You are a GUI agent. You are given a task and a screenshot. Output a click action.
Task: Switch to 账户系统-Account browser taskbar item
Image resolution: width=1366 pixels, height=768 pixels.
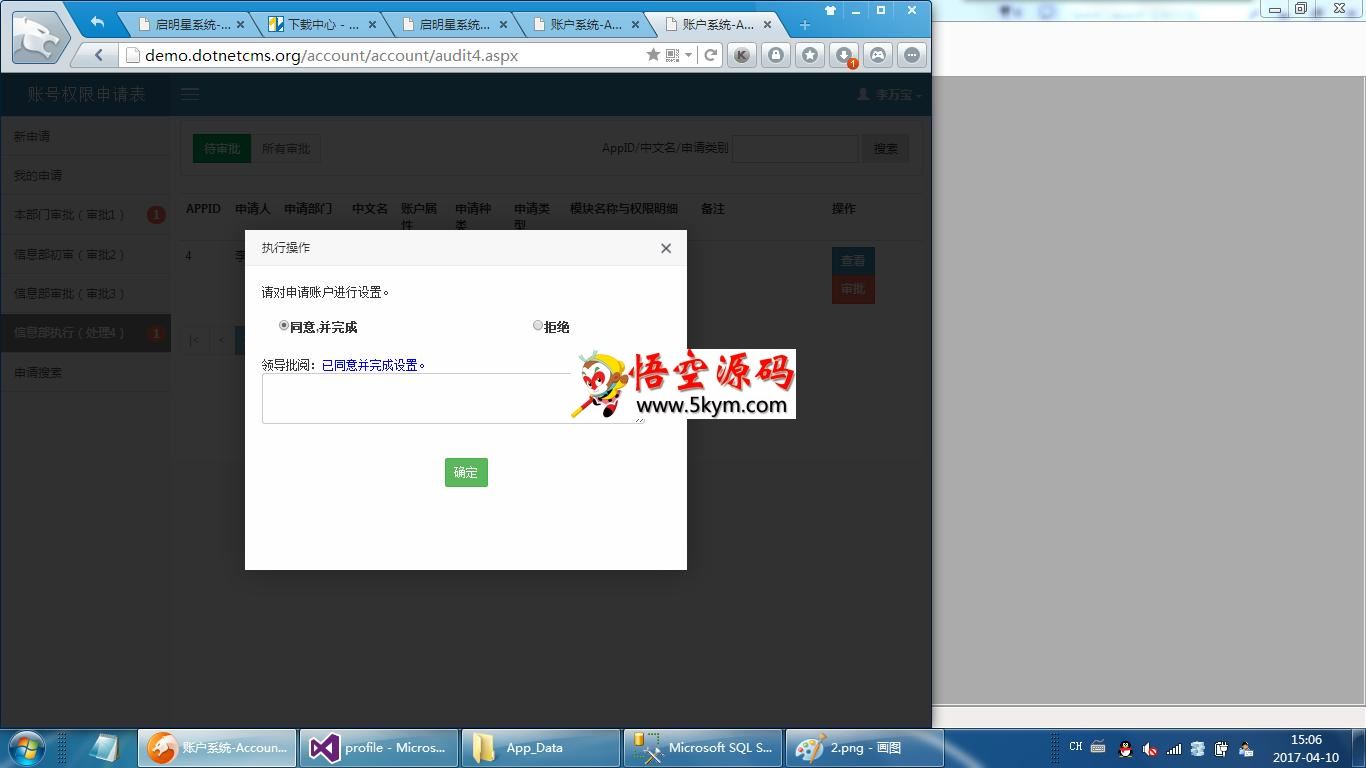tap(217, 747)
